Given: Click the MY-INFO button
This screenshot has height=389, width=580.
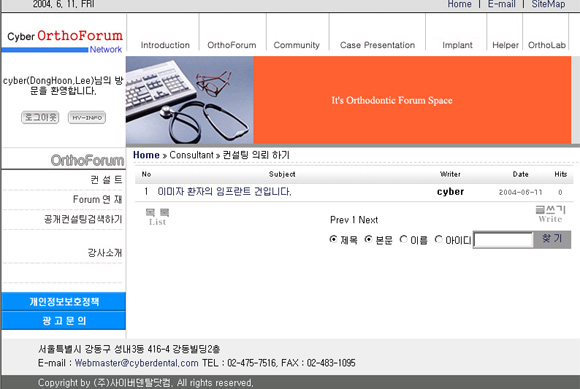Looking at the screenshot, I should tap(87, 118).
